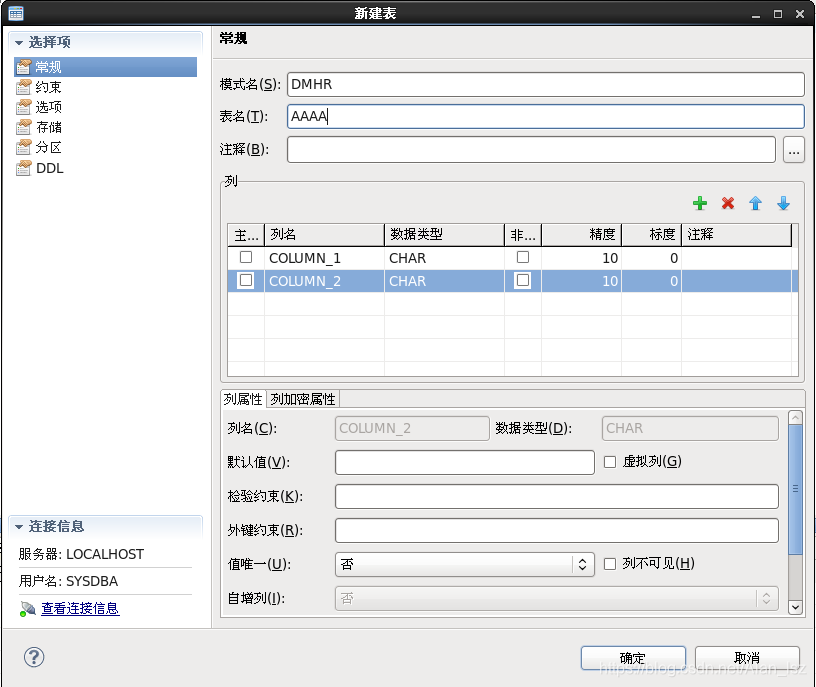Click the 取消 button
816x687 pixels.
pos(747,658)
